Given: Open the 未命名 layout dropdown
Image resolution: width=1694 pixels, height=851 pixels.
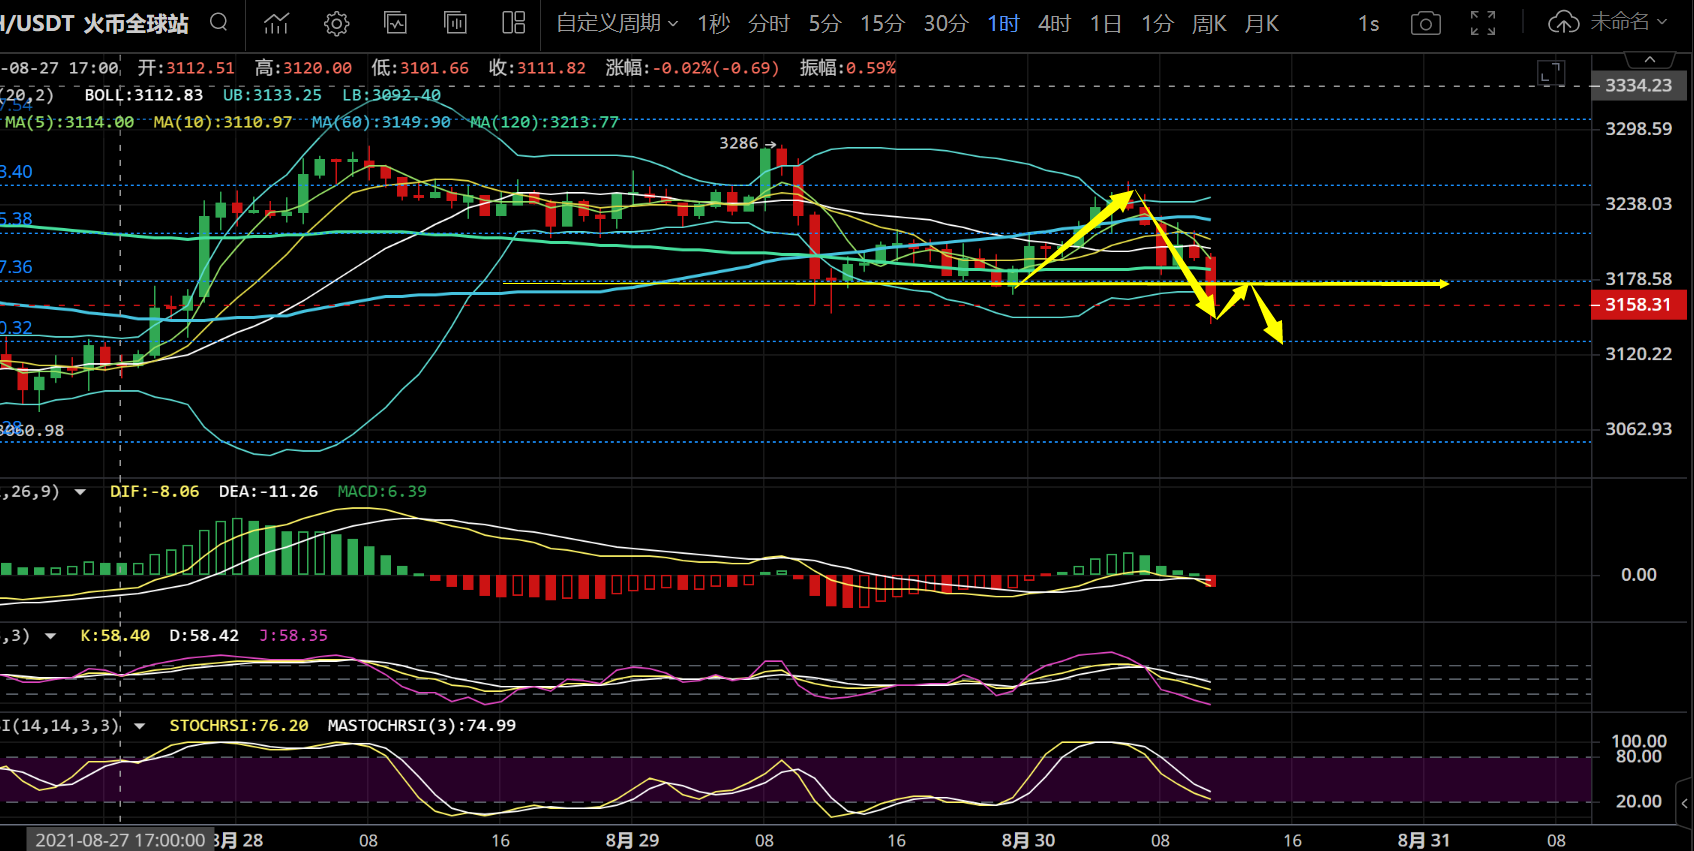Looking at the screenshot, I should [x=1629, y=22].
